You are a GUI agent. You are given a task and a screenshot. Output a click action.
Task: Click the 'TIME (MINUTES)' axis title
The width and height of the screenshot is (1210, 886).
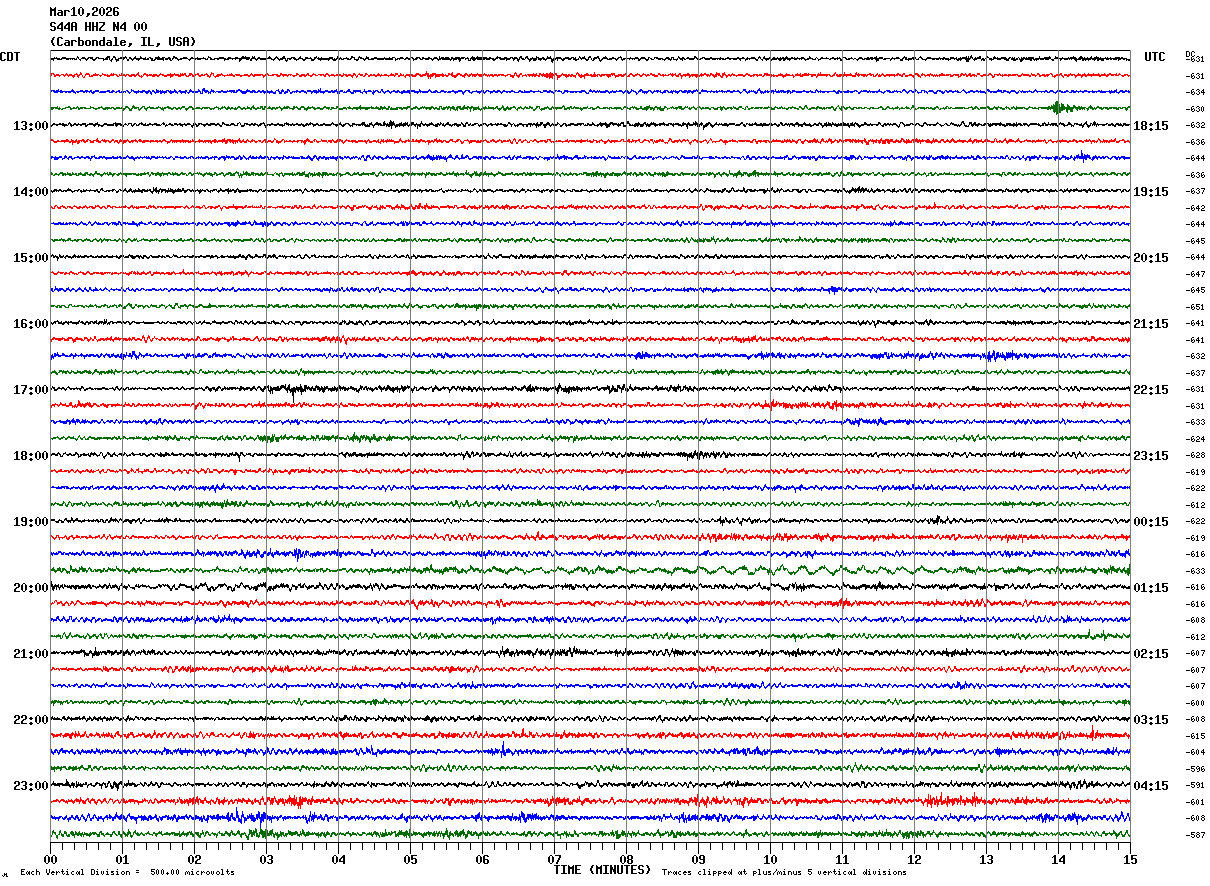(602, 870)
